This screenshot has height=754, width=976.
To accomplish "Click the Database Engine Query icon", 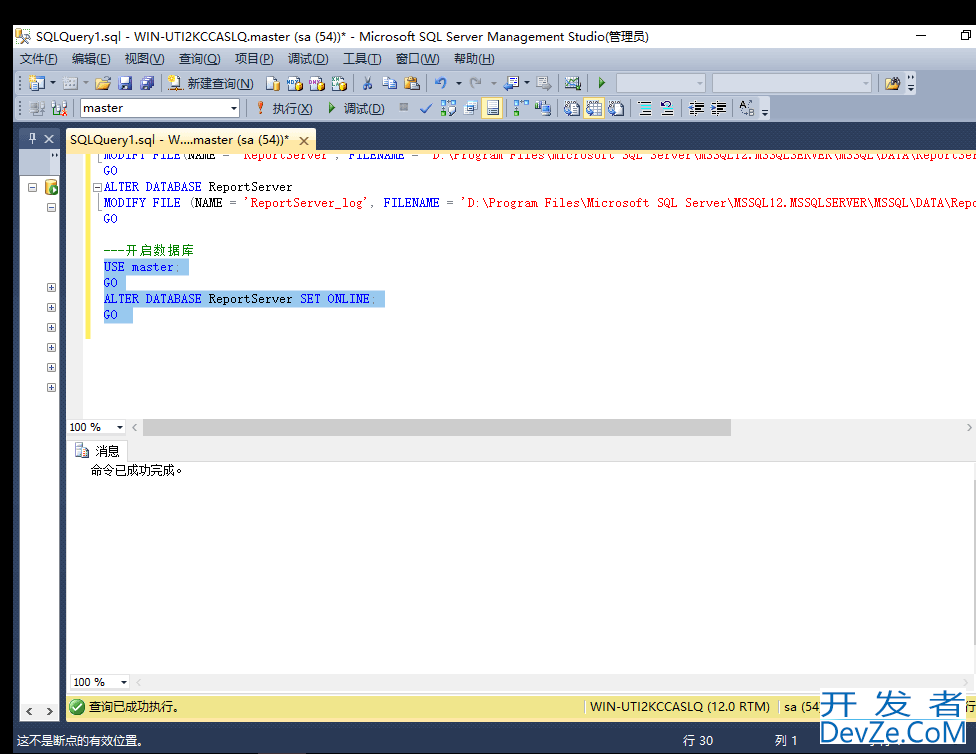I will coord(272,83).
